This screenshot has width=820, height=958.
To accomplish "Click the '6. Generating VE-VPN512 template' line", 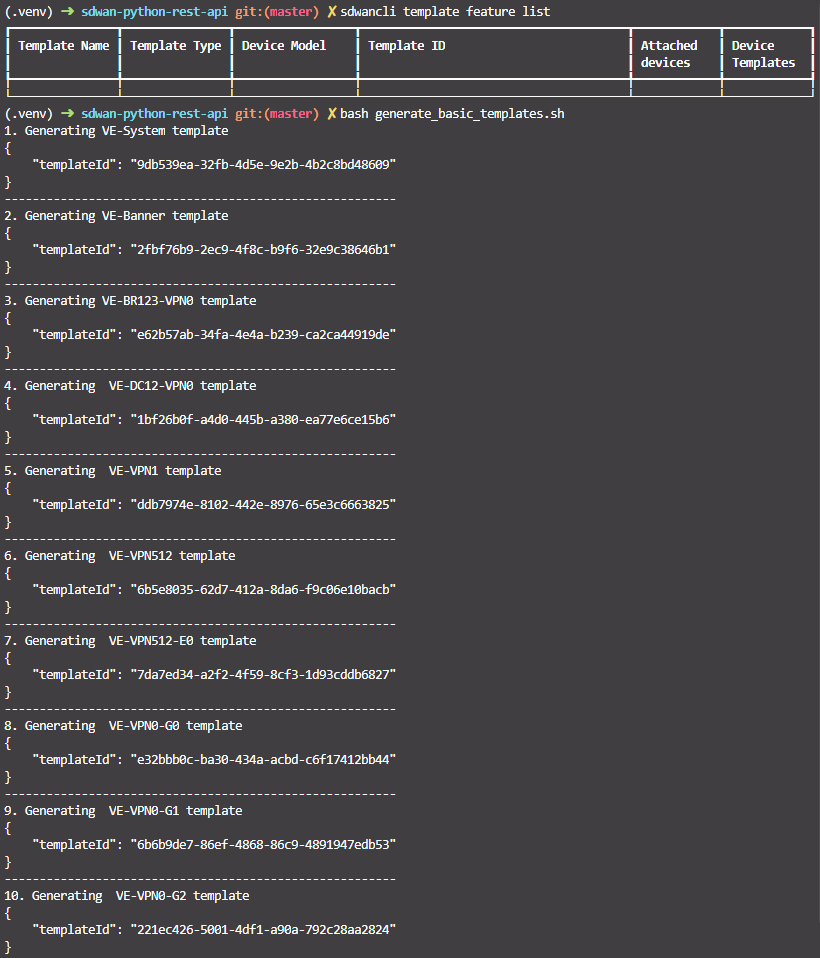I will coord(120,555).
